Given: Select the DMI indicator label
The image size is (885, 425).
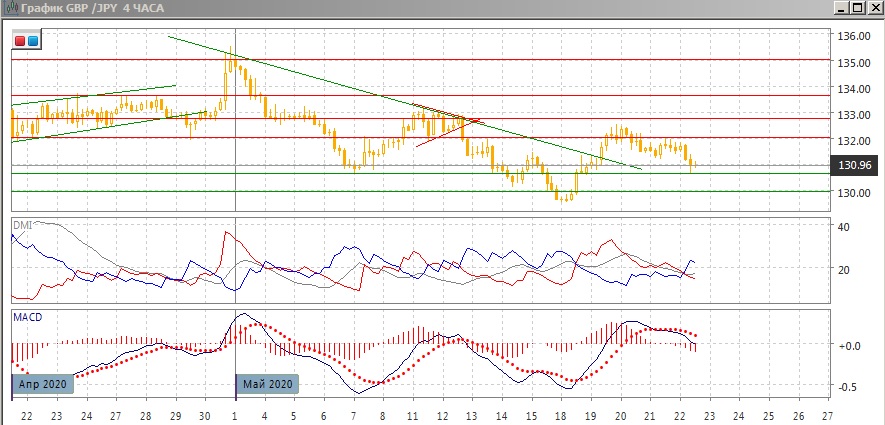Looking at the screenshot, I should (23, 225).
